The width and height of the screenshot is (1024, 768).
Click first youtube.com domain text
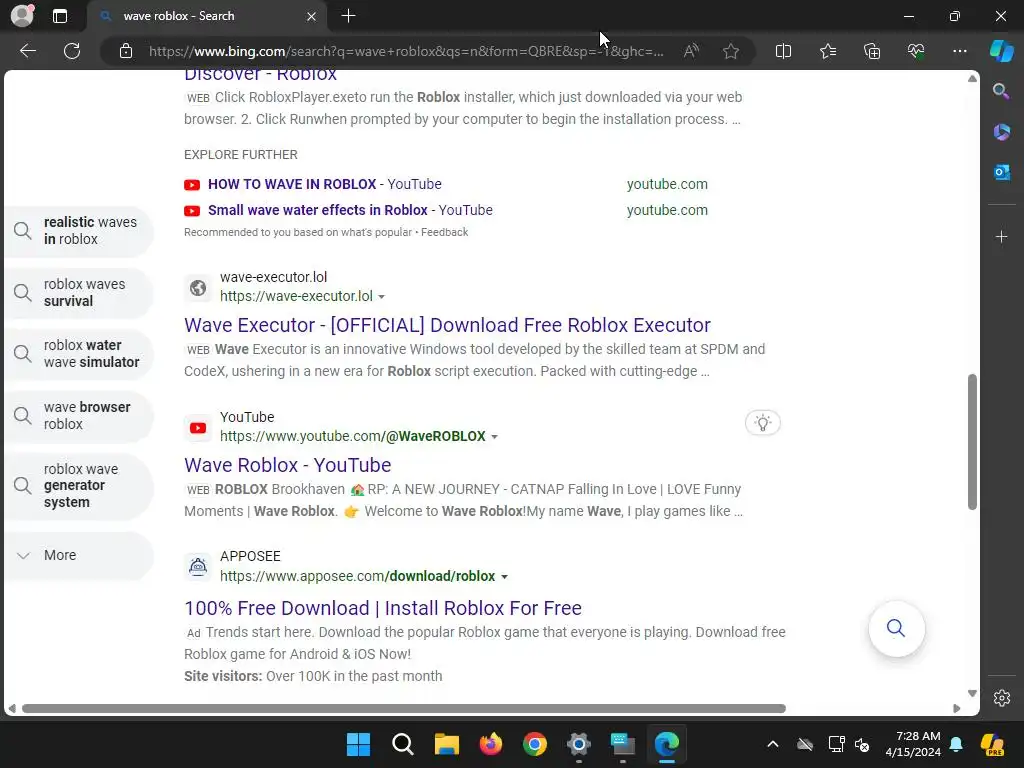click(x=667, y=184)
